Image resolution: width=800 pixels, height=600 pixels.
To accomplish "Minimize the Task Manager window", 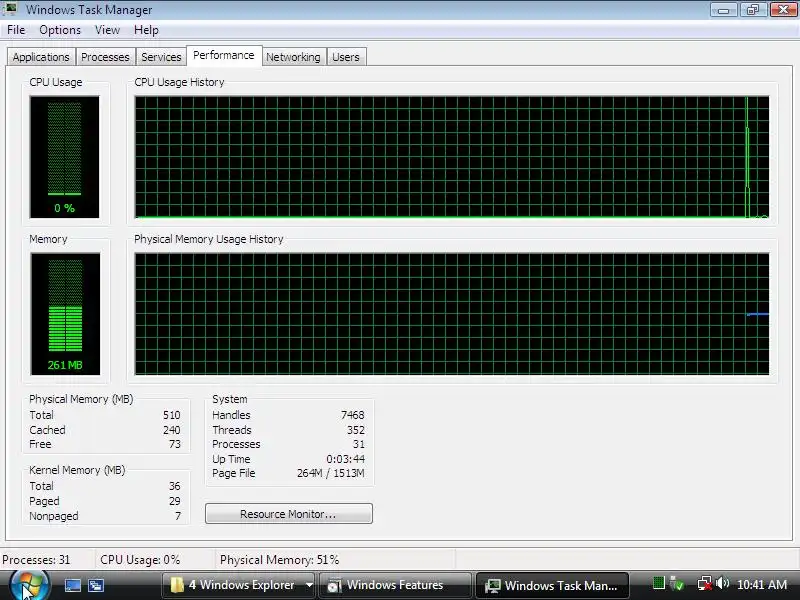I will 723,10.
